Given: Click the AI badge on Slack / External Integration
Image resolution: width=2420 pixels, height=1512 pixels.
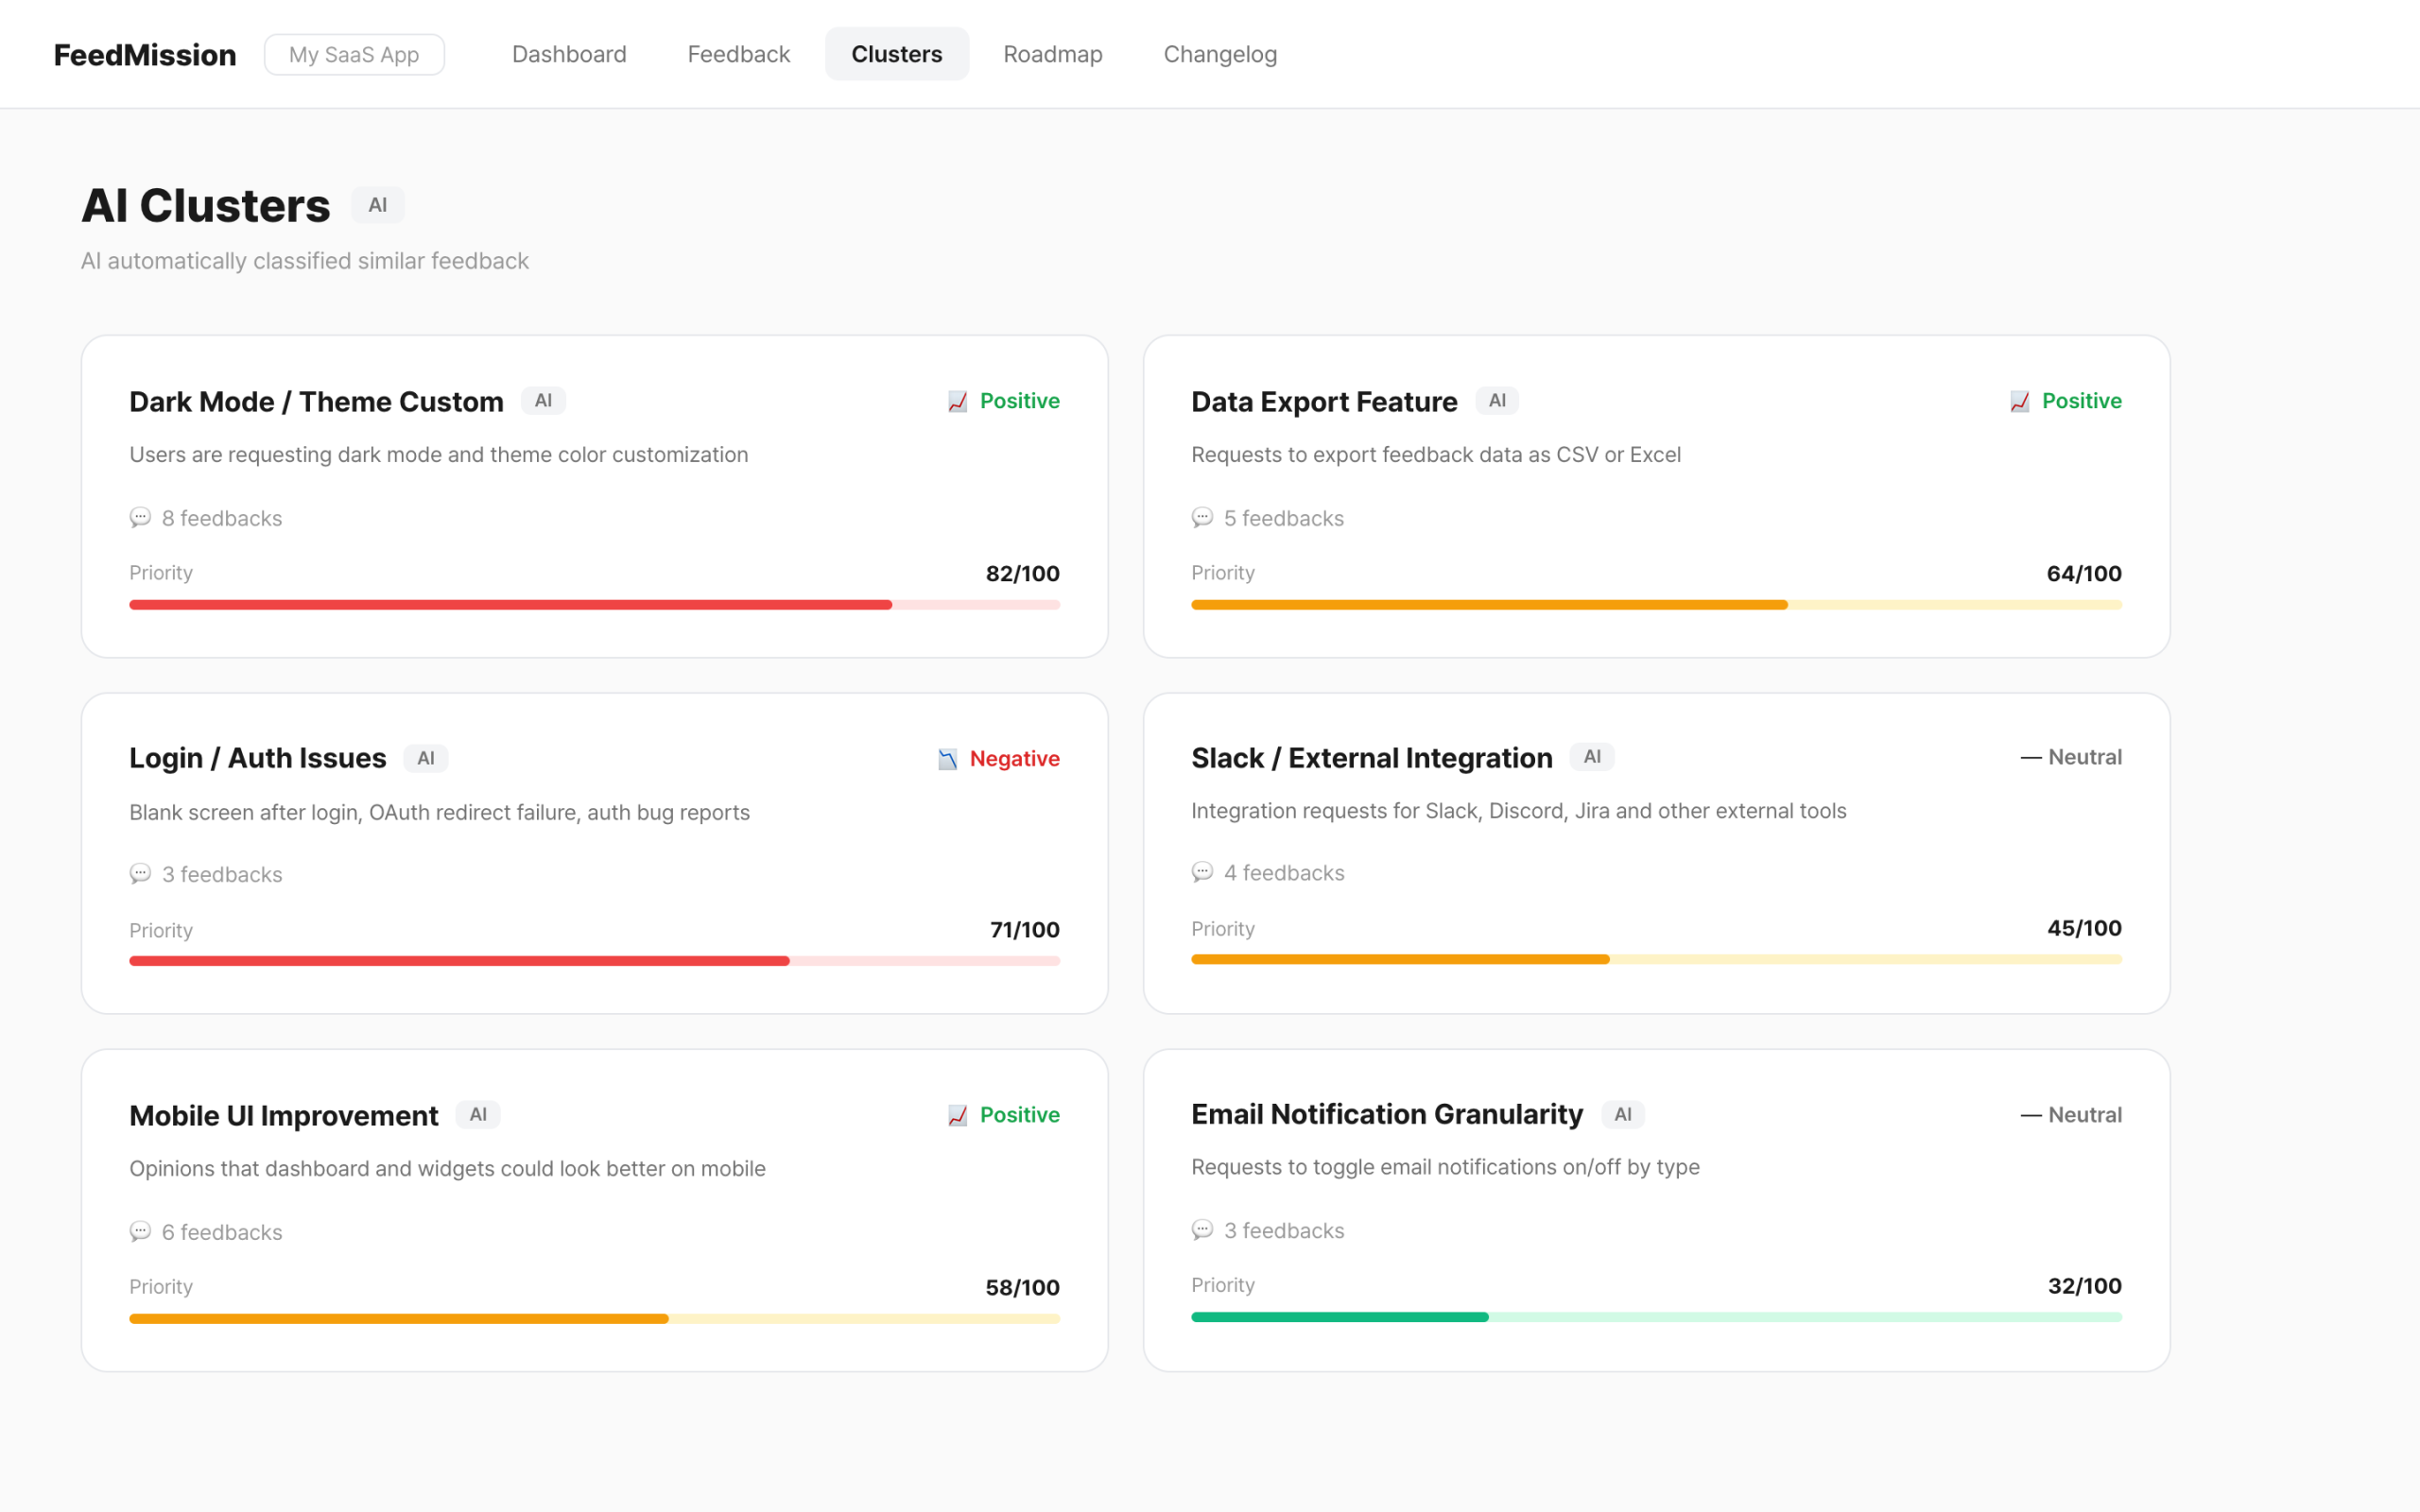Looking at the screenshot, I should [x=1592, y=757].
